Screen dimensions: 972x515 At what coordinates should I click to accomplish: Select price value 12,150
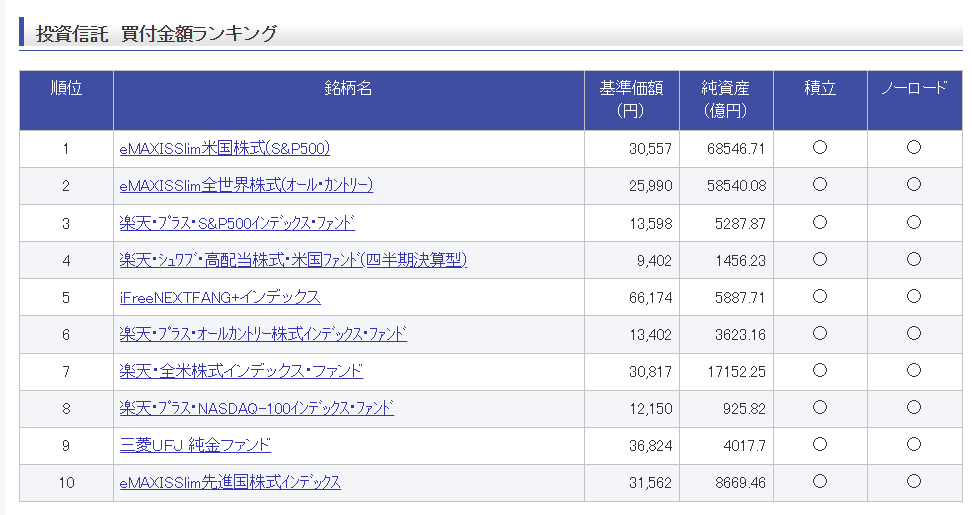click(x=650, y=409)
